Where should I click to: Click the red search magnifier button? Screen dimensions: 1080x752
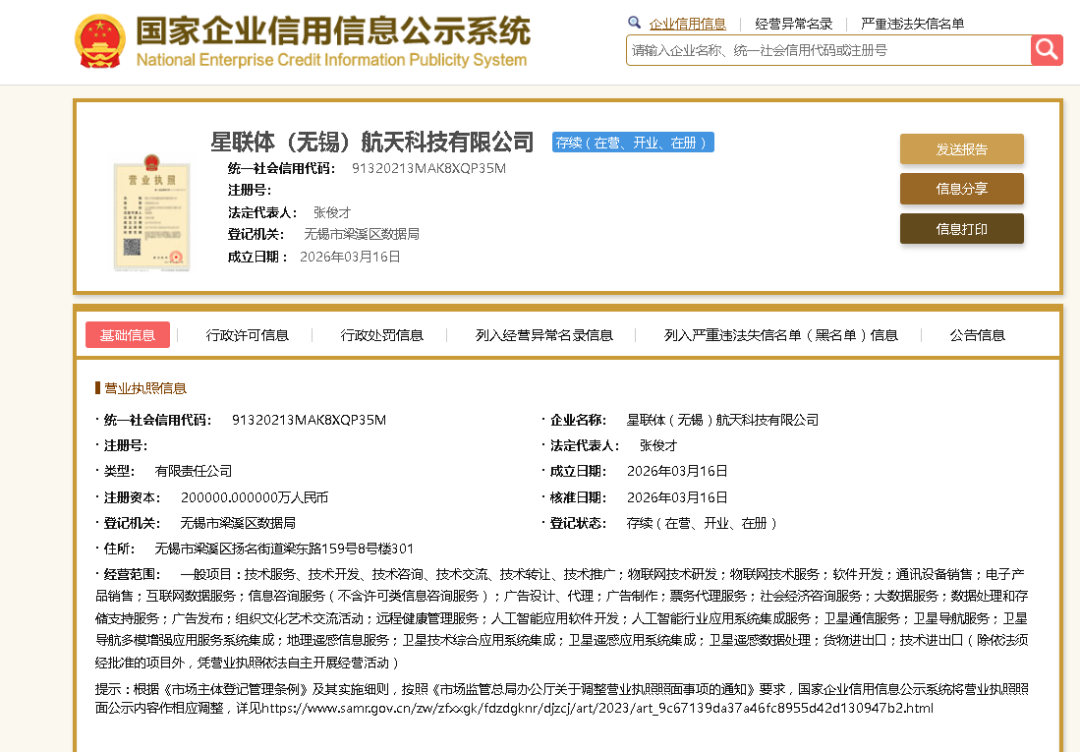[1046, 49]
